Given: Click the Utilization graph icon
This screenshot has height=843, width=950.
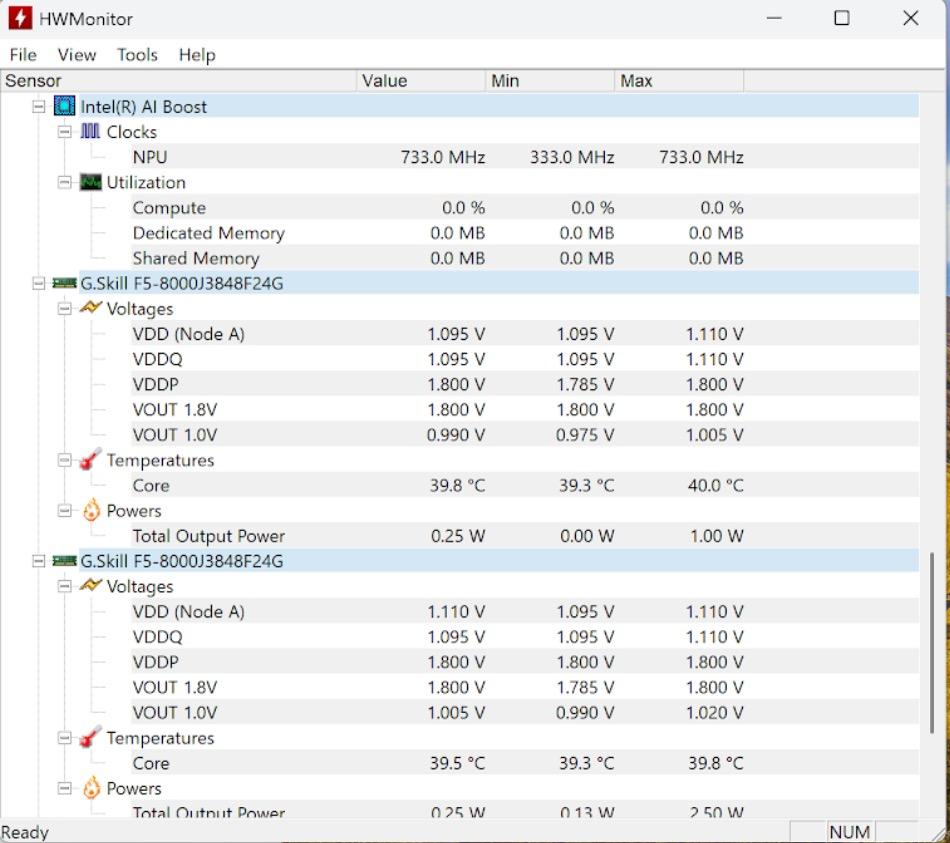Looking at the screenshot, I should tap(91, 182).
